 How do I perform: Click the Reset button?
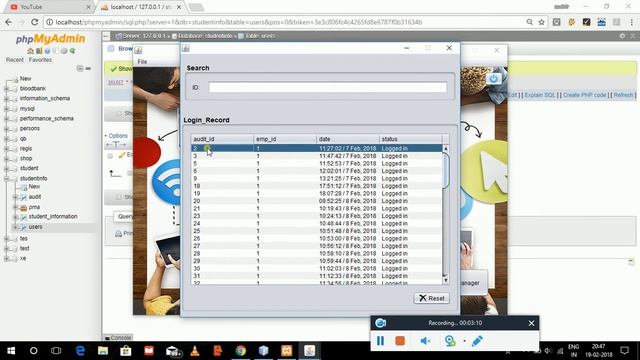pos(431,298)
